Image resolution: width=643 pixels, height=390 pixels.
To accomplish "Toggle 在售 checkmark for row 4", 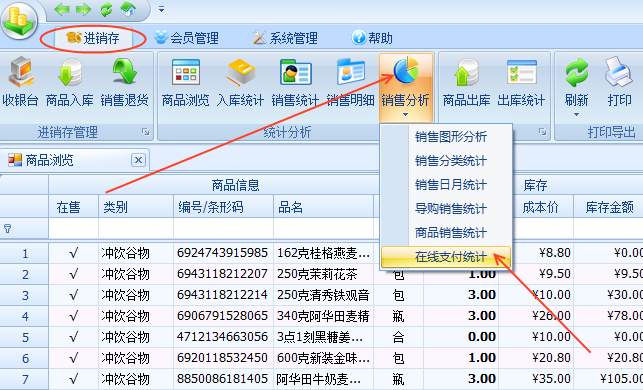I will (73, 316).
